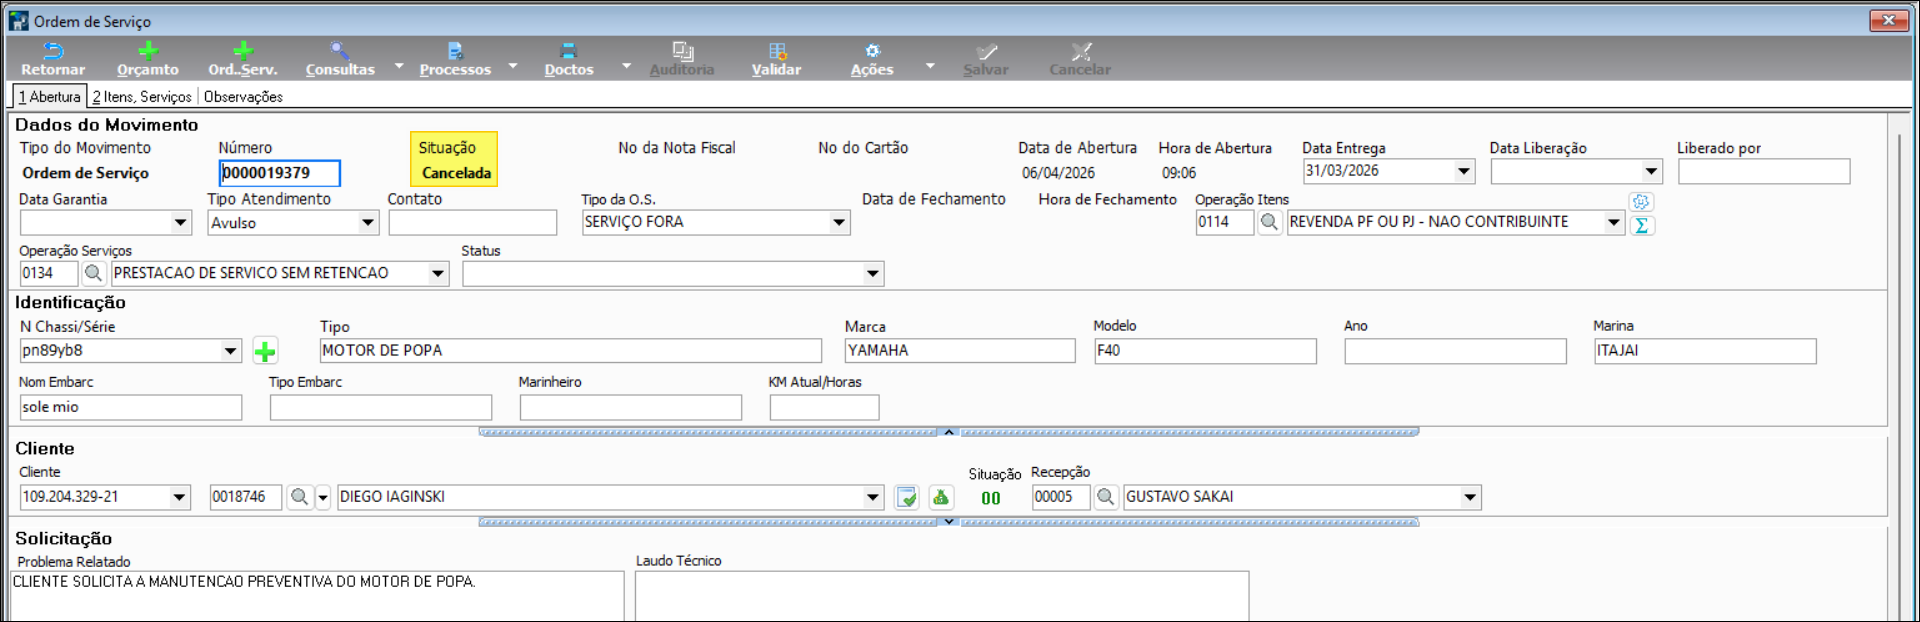
Task: Expand the Processos dropdown arrow
Action: click(x=513, y=66)
